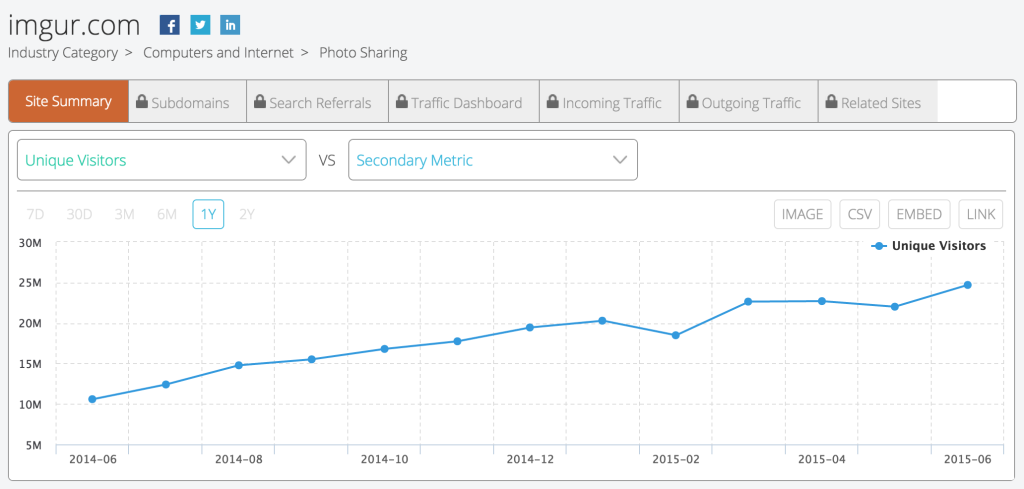The width and height of the screenshot is (1024, 489).
Task: Choose the 3M time range
Action: tap(124, 214)
